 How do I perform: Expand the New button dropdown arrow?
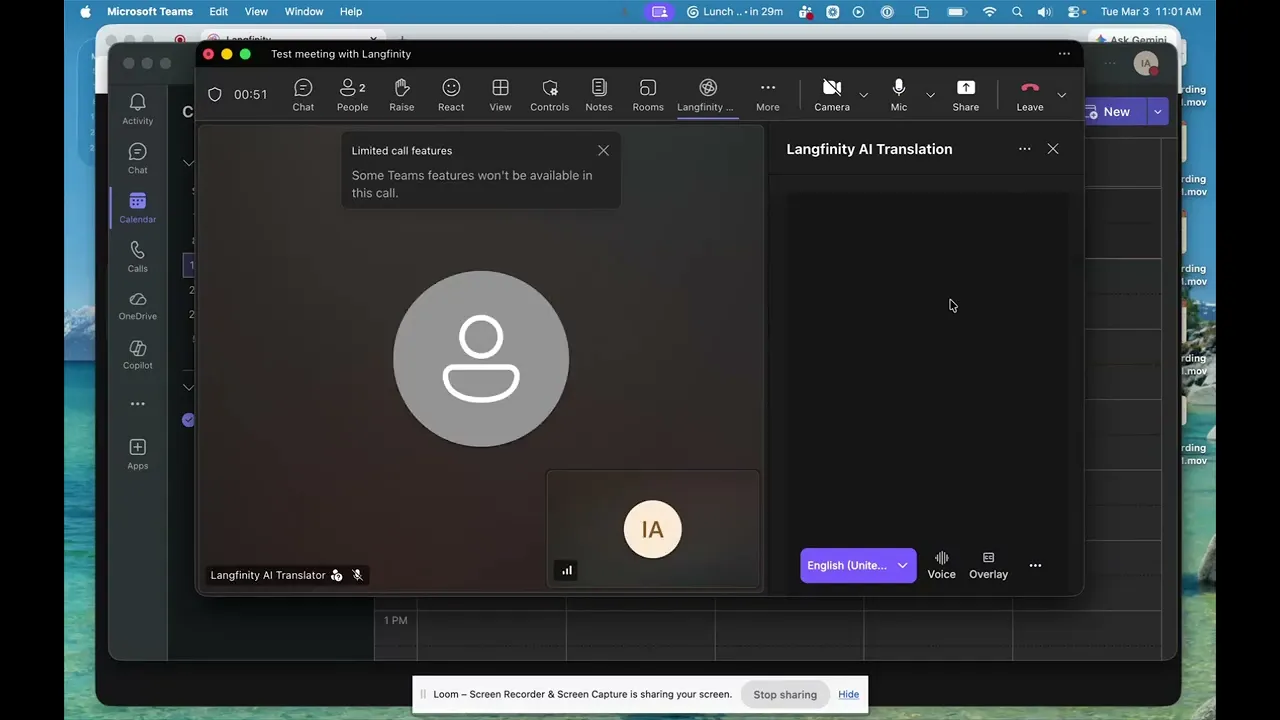point(1158,112)
